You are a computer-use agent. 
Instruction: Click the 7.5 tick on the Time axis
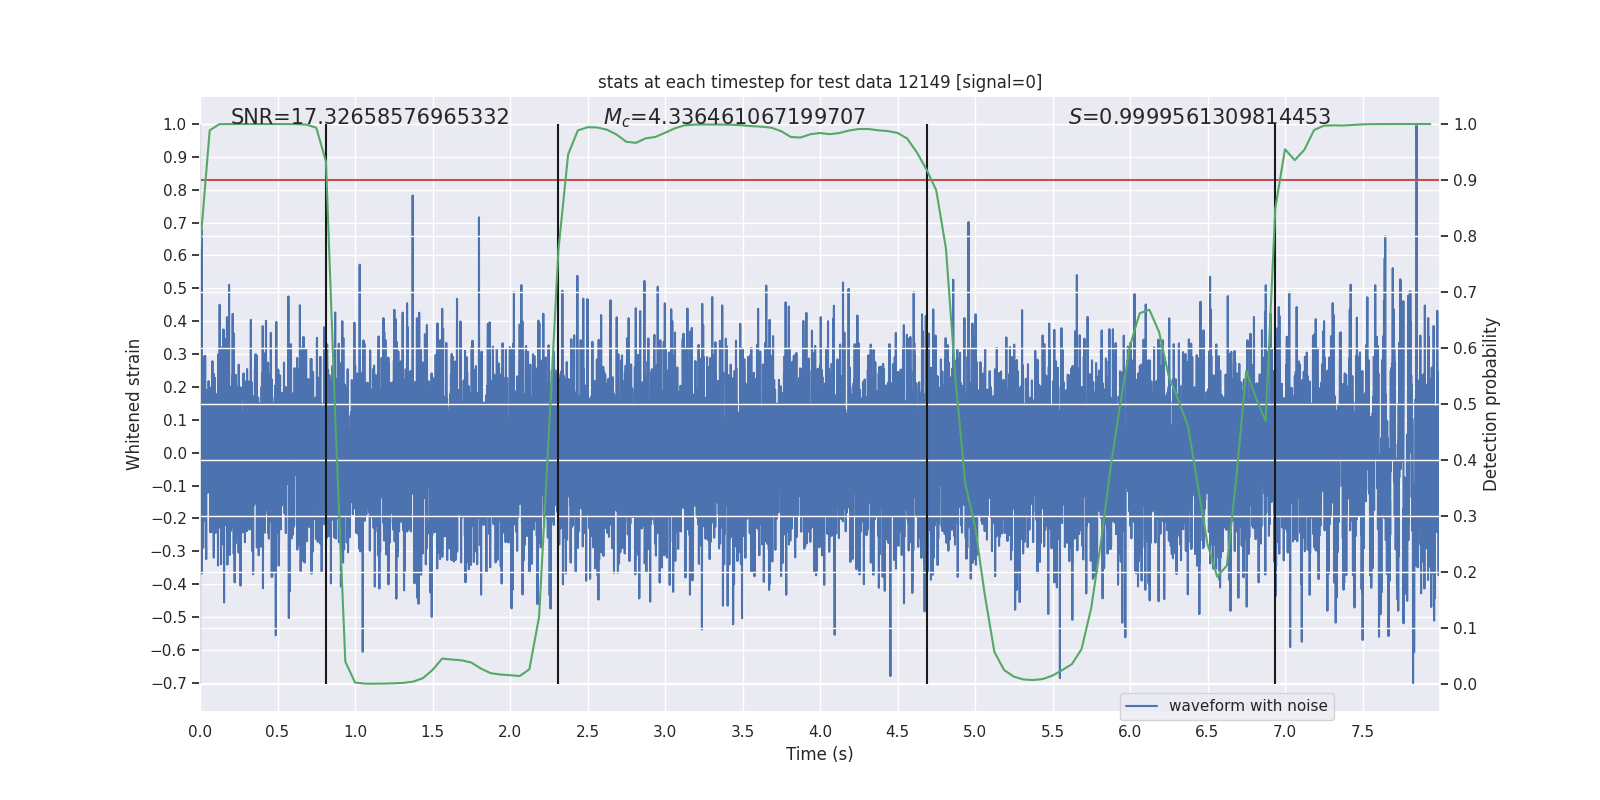coord(1362,731)
